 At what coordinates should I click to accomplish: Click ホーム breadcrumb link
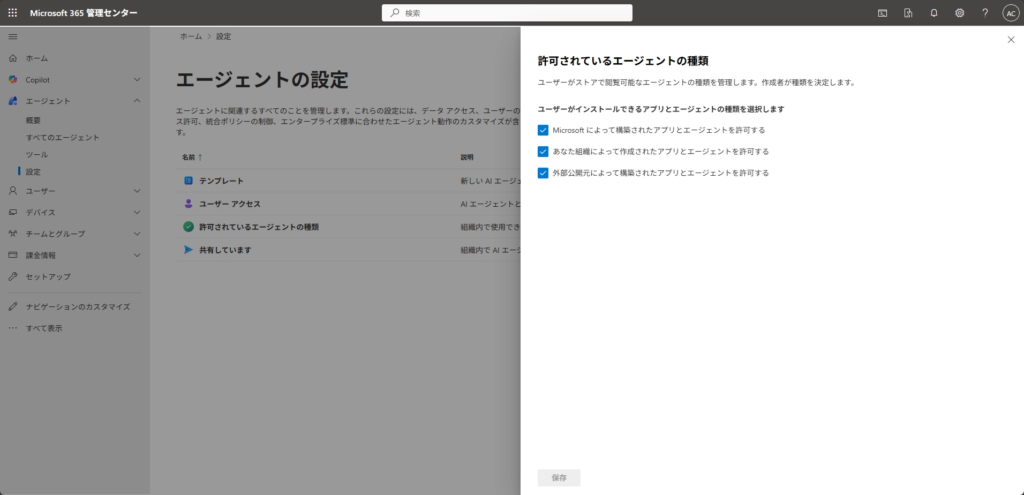pos(190,36)
